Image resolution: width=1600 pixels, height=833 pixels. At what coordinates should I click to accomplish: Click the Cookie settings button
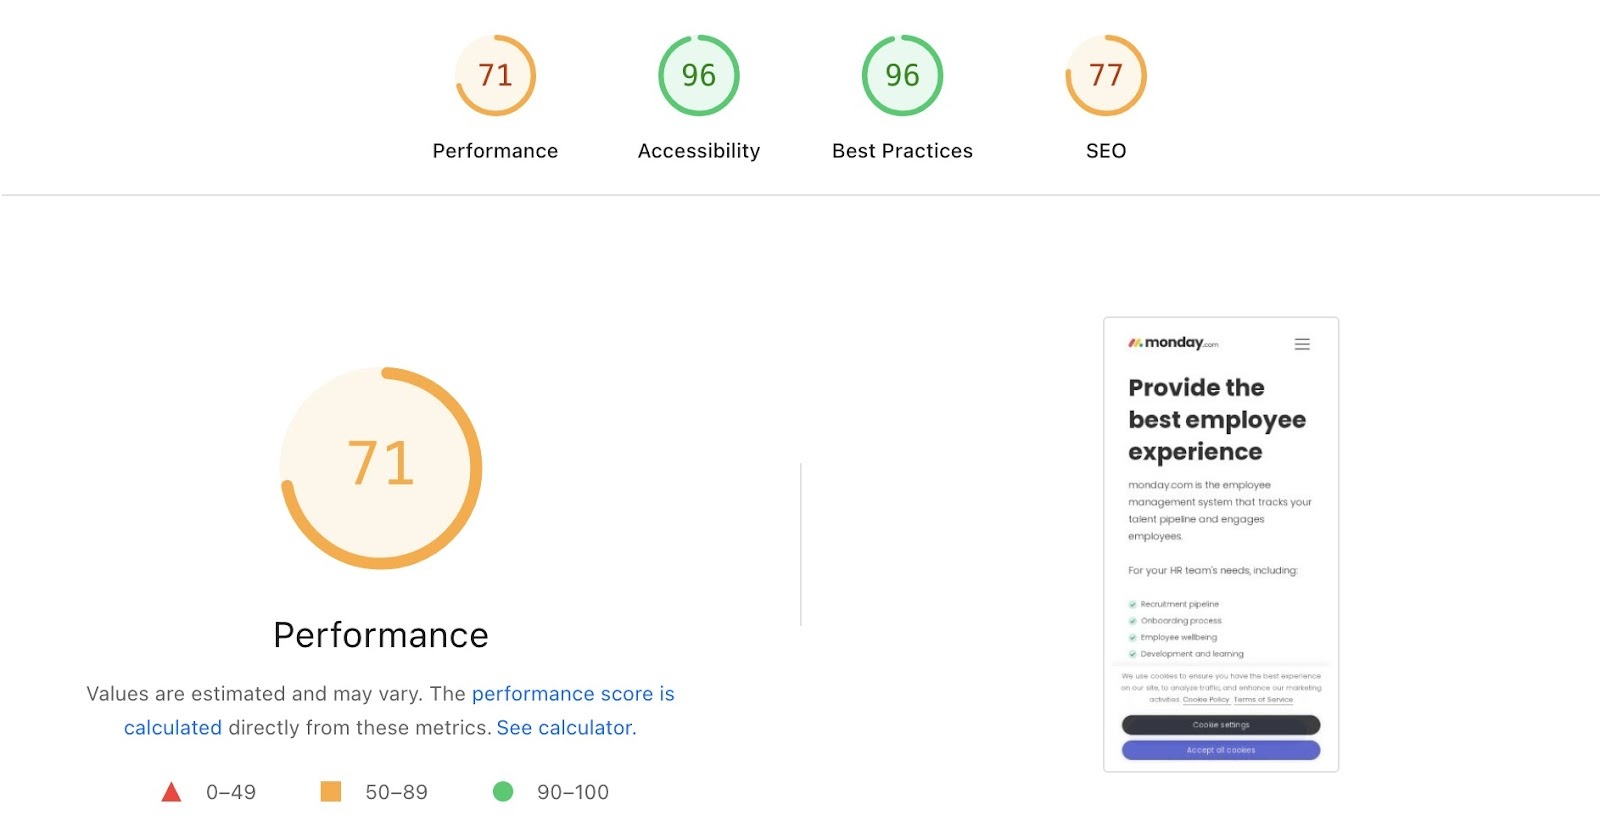(1220, 724)
